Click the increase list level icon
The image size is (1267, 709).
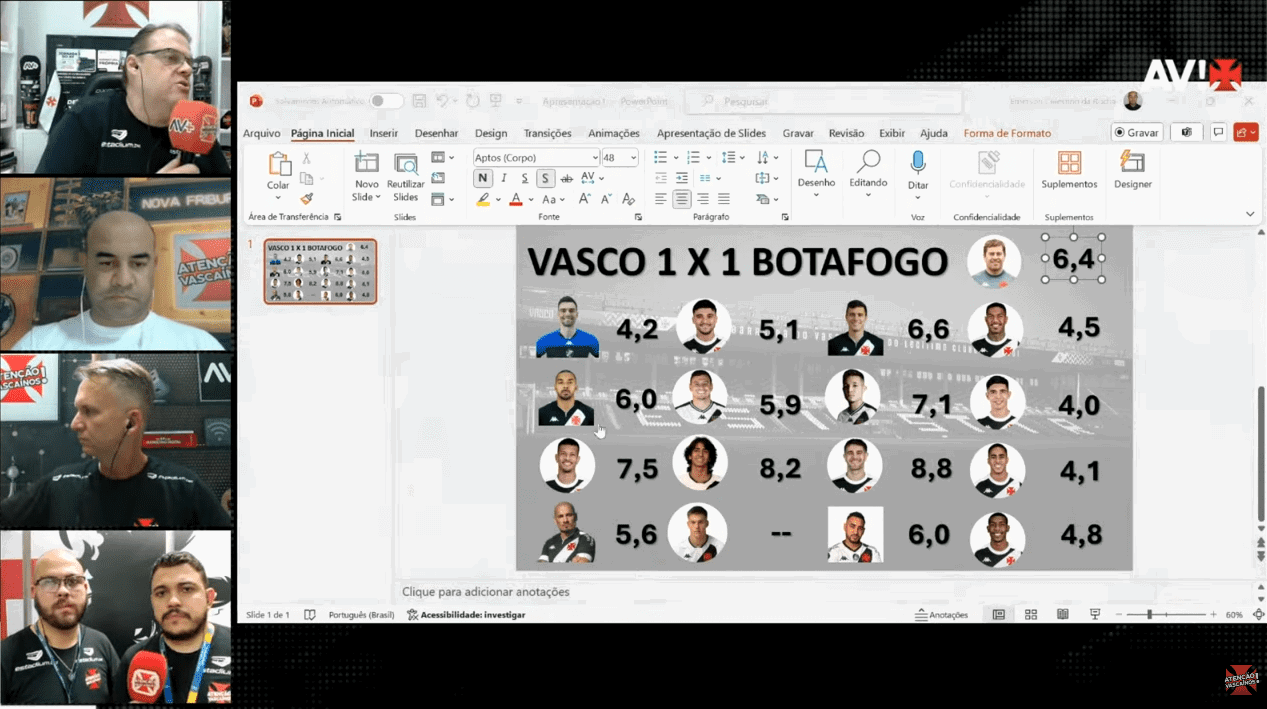(682, 178)
